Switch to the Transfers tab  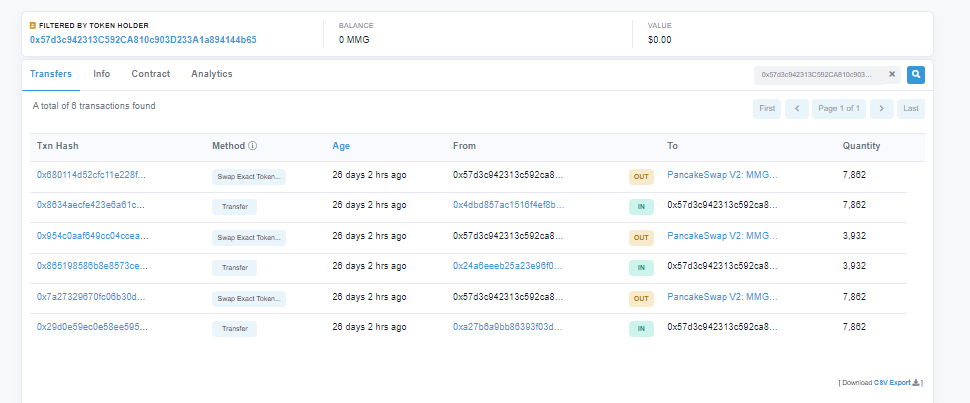click(51, 74)
